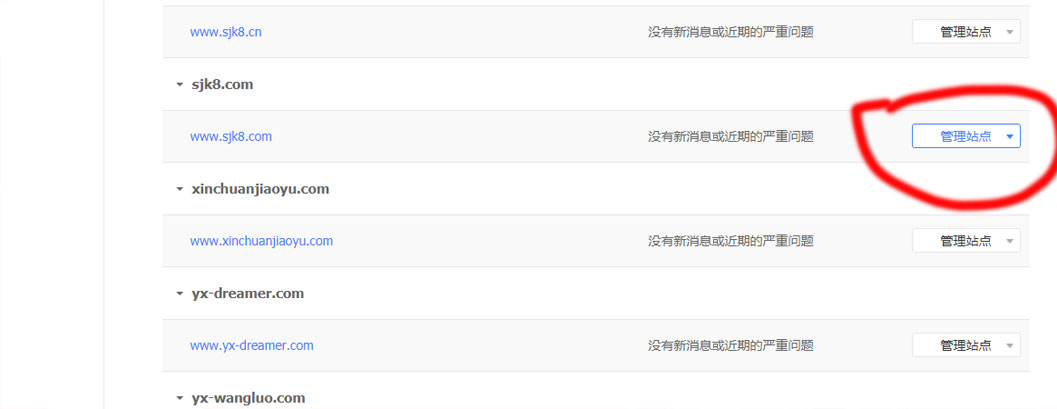The height and width of the screenshot is (409, 1057).
Task: Click 管理站点 button for www.yx-dreamer.com
Action: [x=965, y=346]
